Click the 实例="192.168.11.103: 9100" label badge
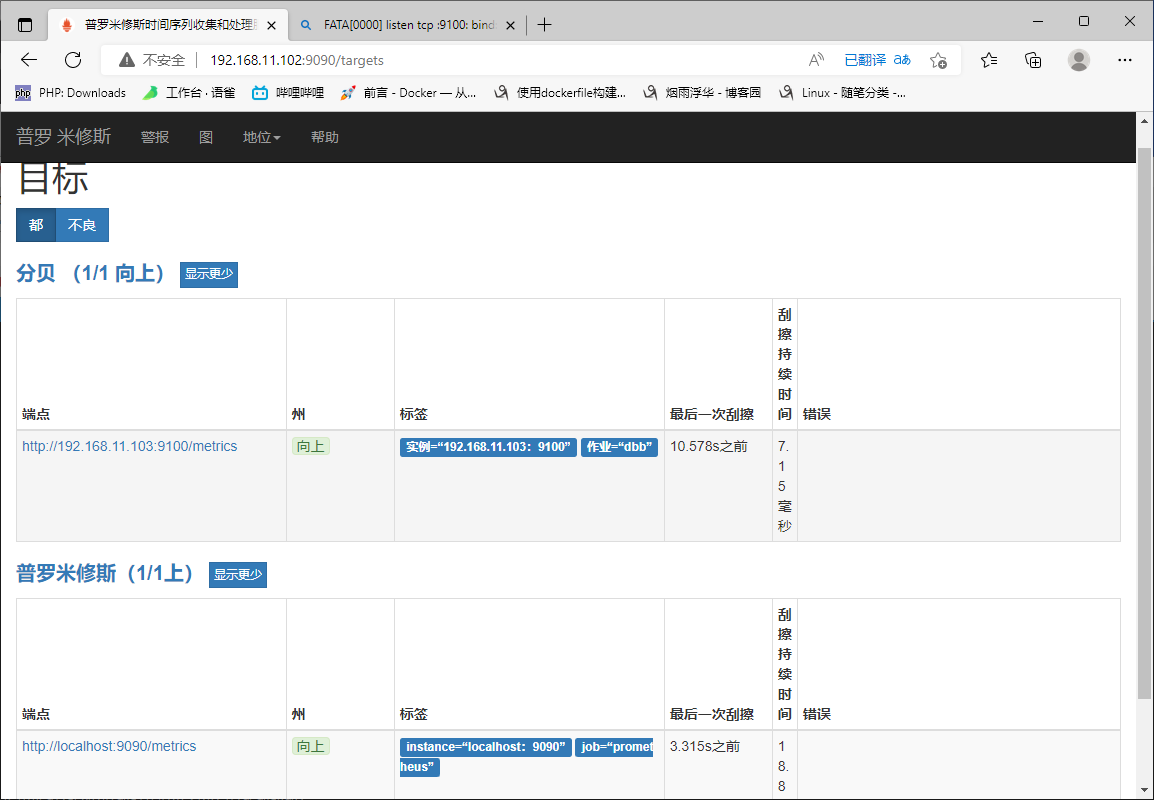 point(489,447)
